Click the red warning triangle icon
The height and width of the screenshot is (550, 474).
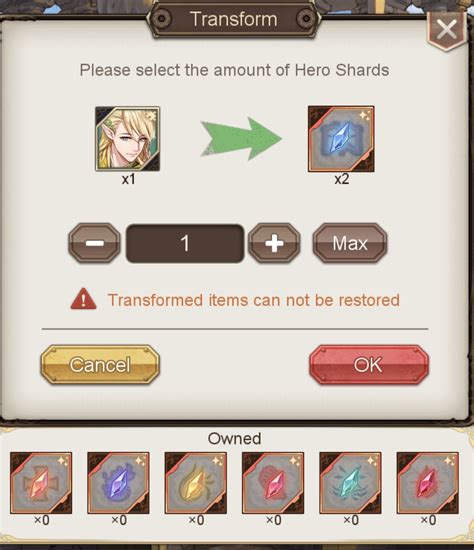click(x=84, y=299)
